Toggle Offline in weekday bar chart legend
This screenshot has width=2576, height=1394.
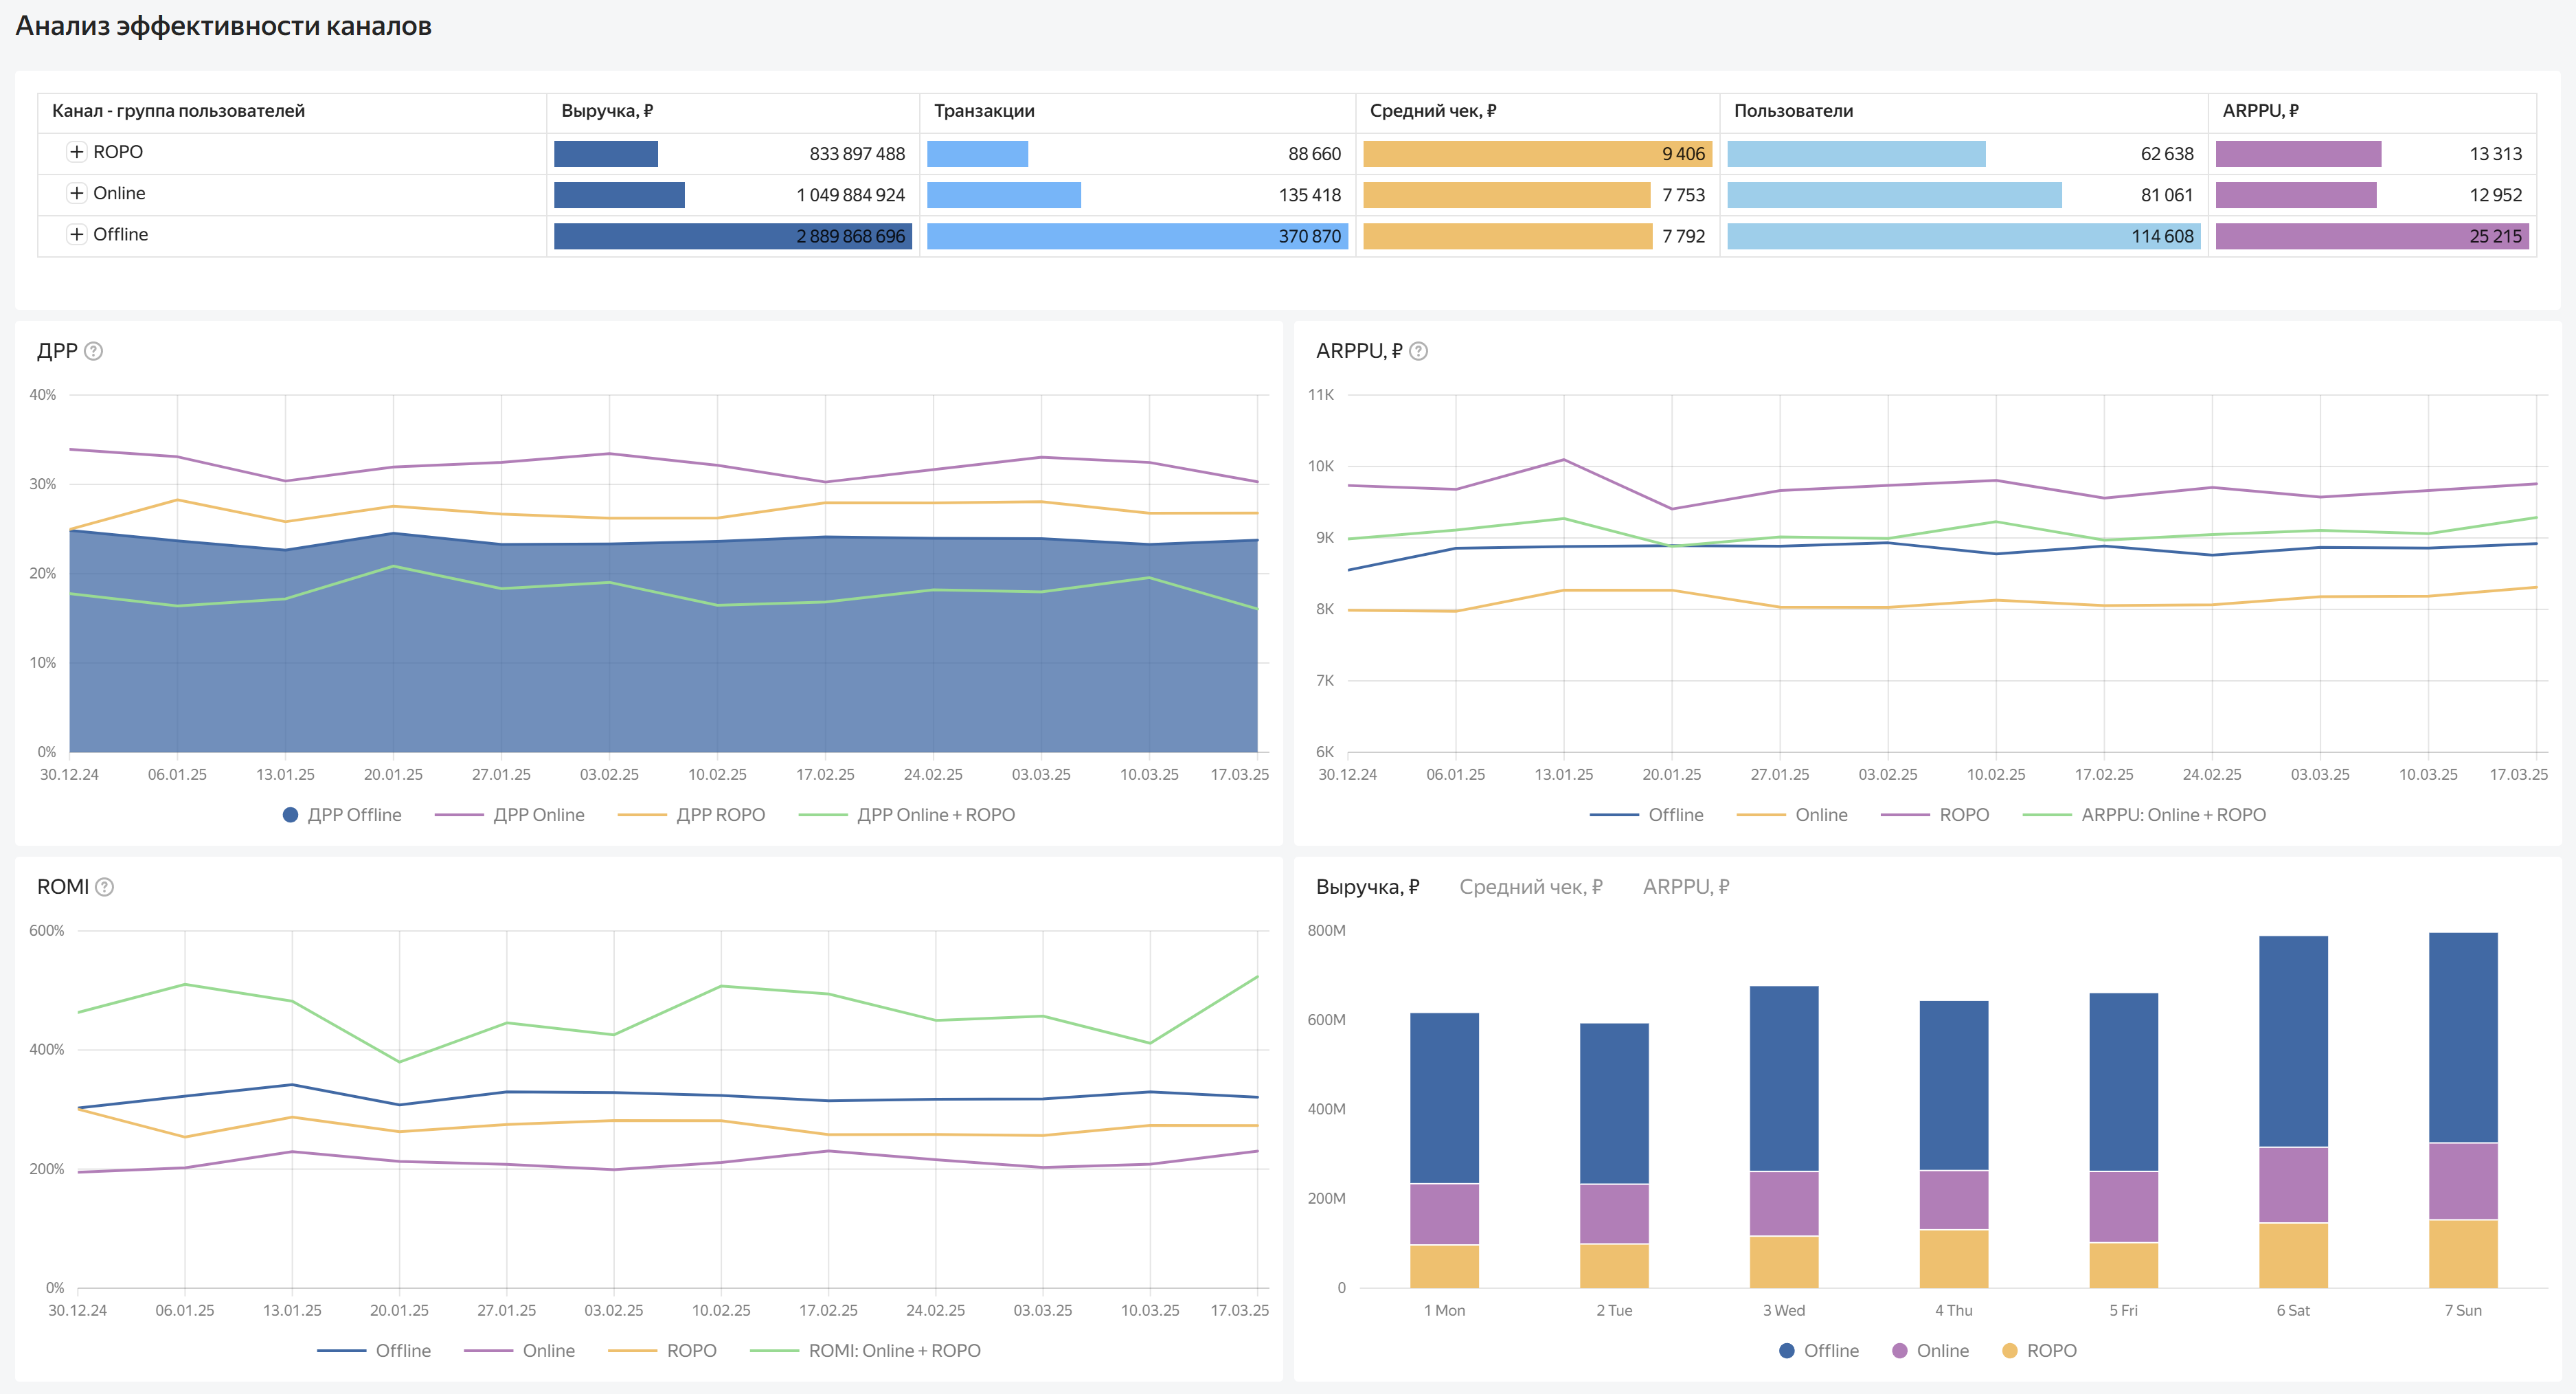(x=1819, y=1351)
